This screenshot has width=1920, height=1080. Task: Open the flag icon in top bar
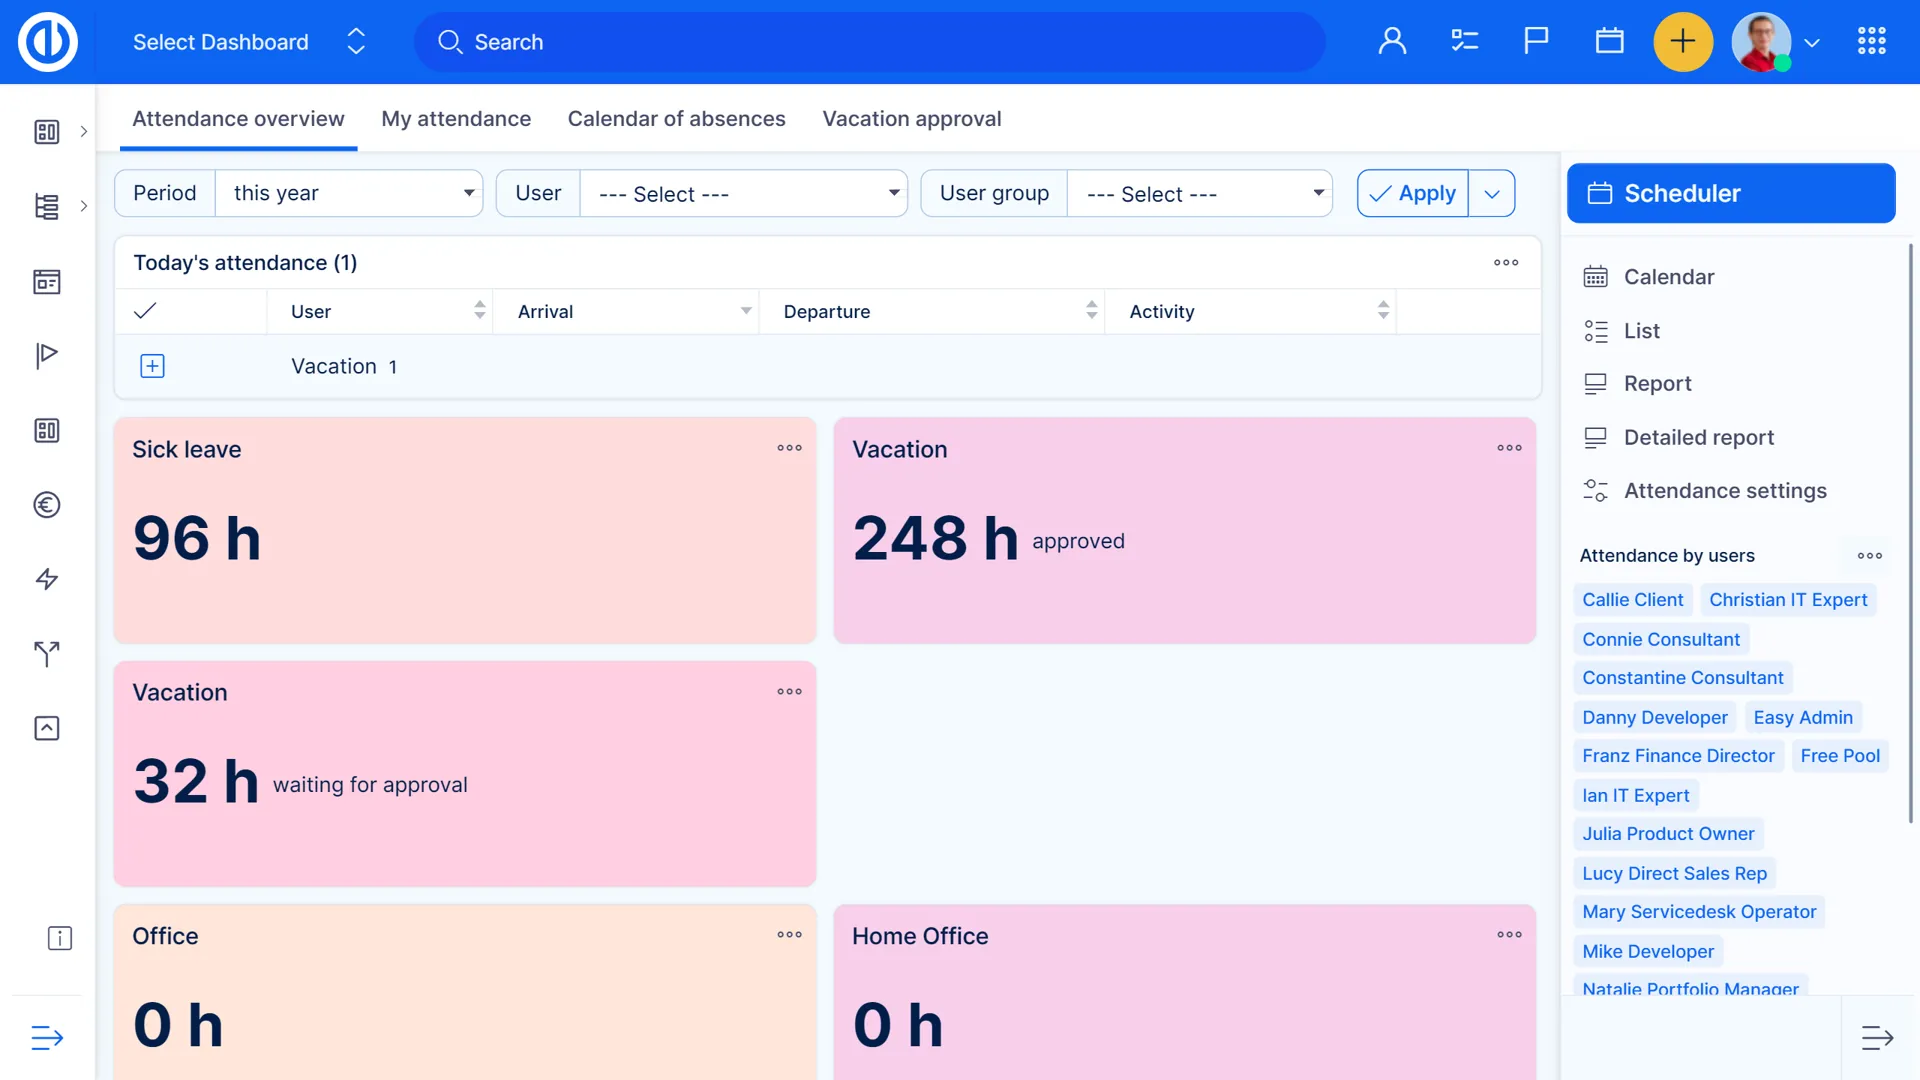click(x=1536, y=41)
